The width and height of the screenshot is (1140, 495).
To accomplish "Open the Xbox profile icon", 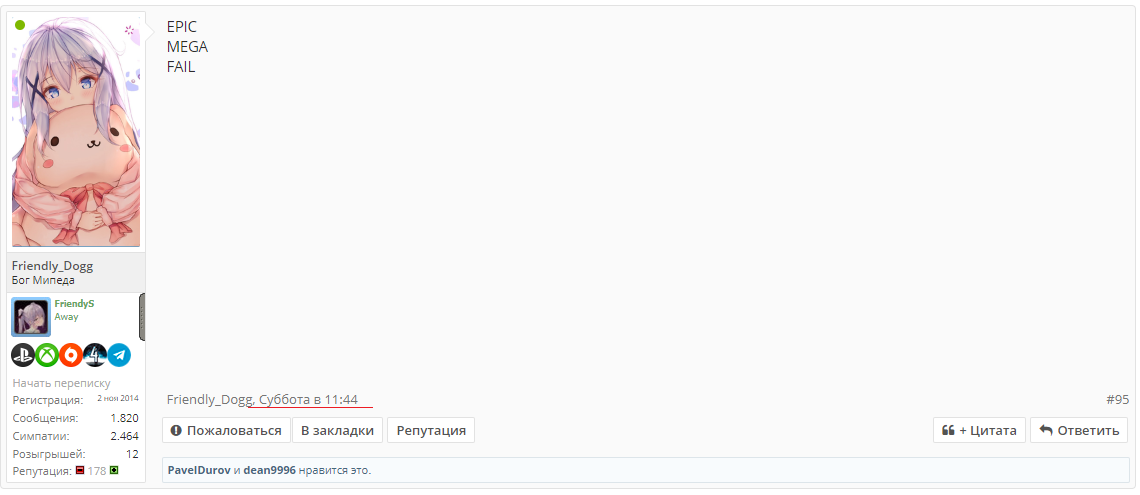I will pos(47,355).
